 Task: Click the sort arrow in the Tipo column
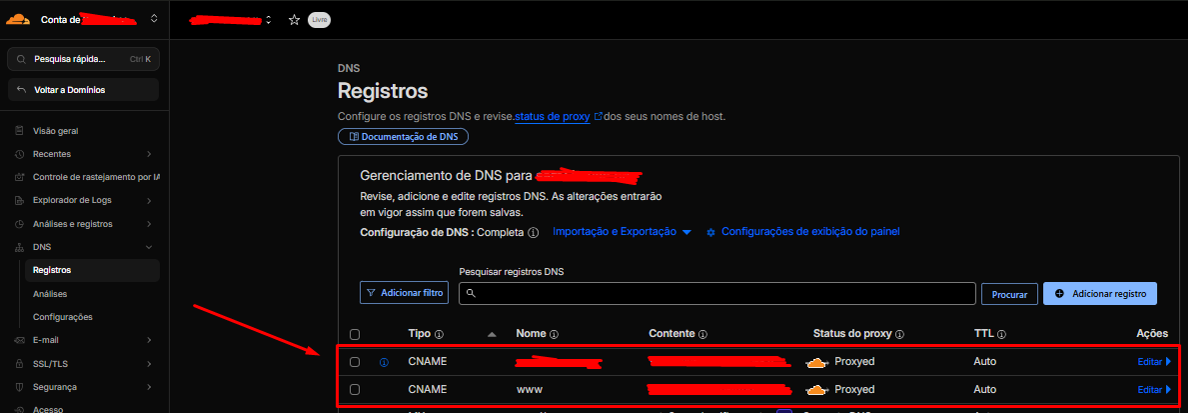[x=492, y=334]
